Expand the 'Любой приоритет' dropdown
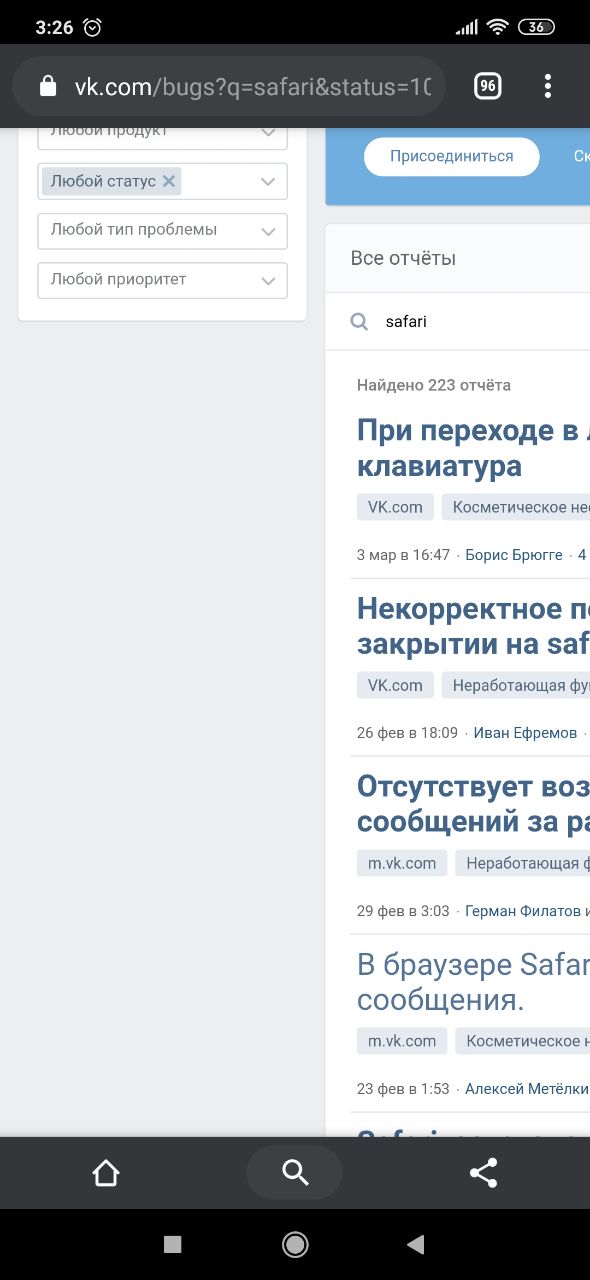 point(162,280)
